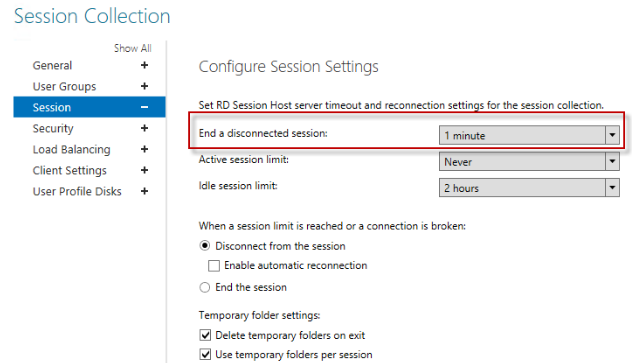Click the Show All link
This screenshot has width=638, height=363.
coord(133,48)
